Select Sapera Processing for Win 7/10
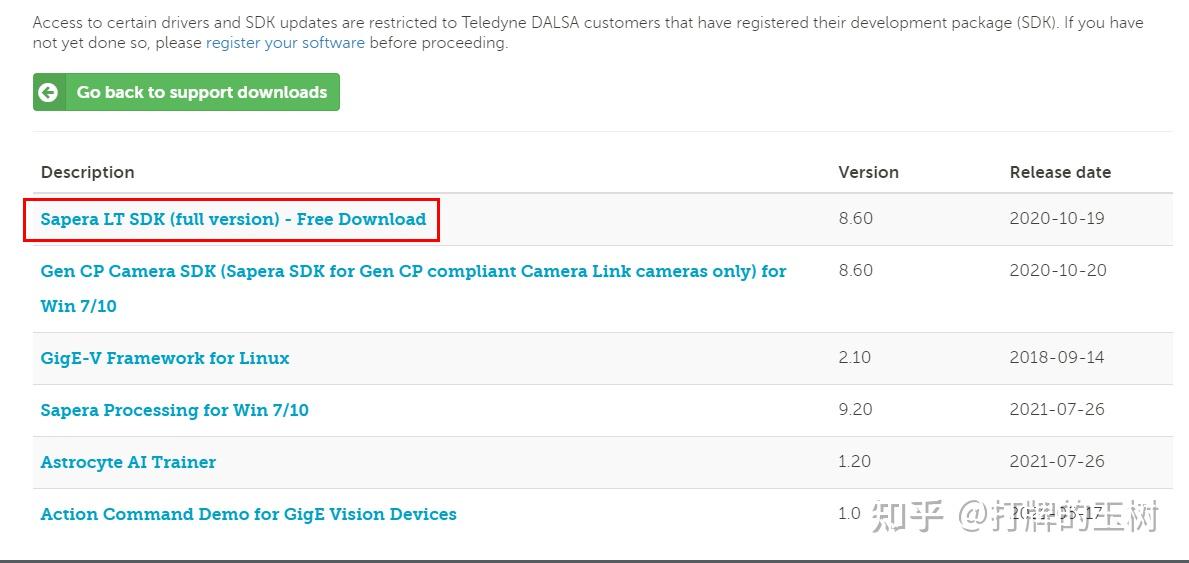The image size is (1189, 563). tap(174, 410)
